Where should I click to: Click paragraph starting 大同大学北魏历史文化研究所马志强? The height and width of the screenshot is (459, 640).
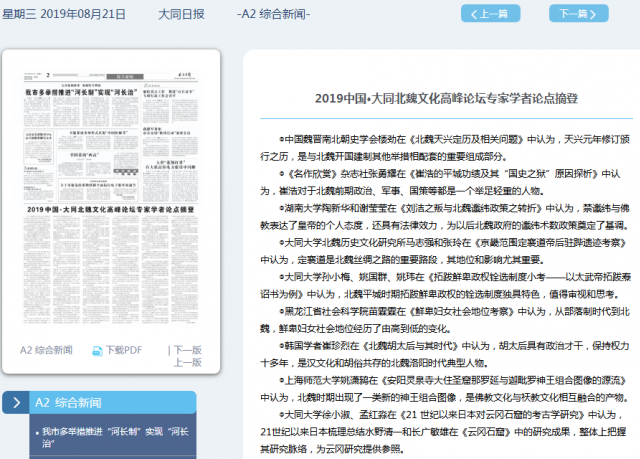click(x=444, y=251)
